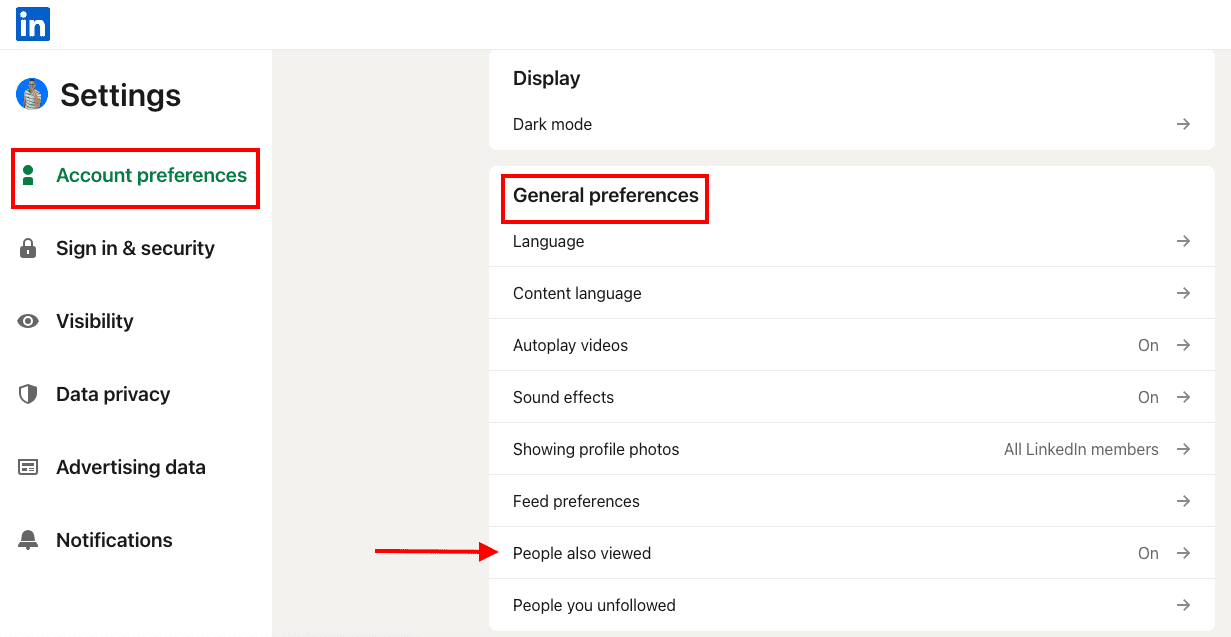
Task: Click the Notifications bell icon
Action: pyautogui.click(x=28, y=540)
